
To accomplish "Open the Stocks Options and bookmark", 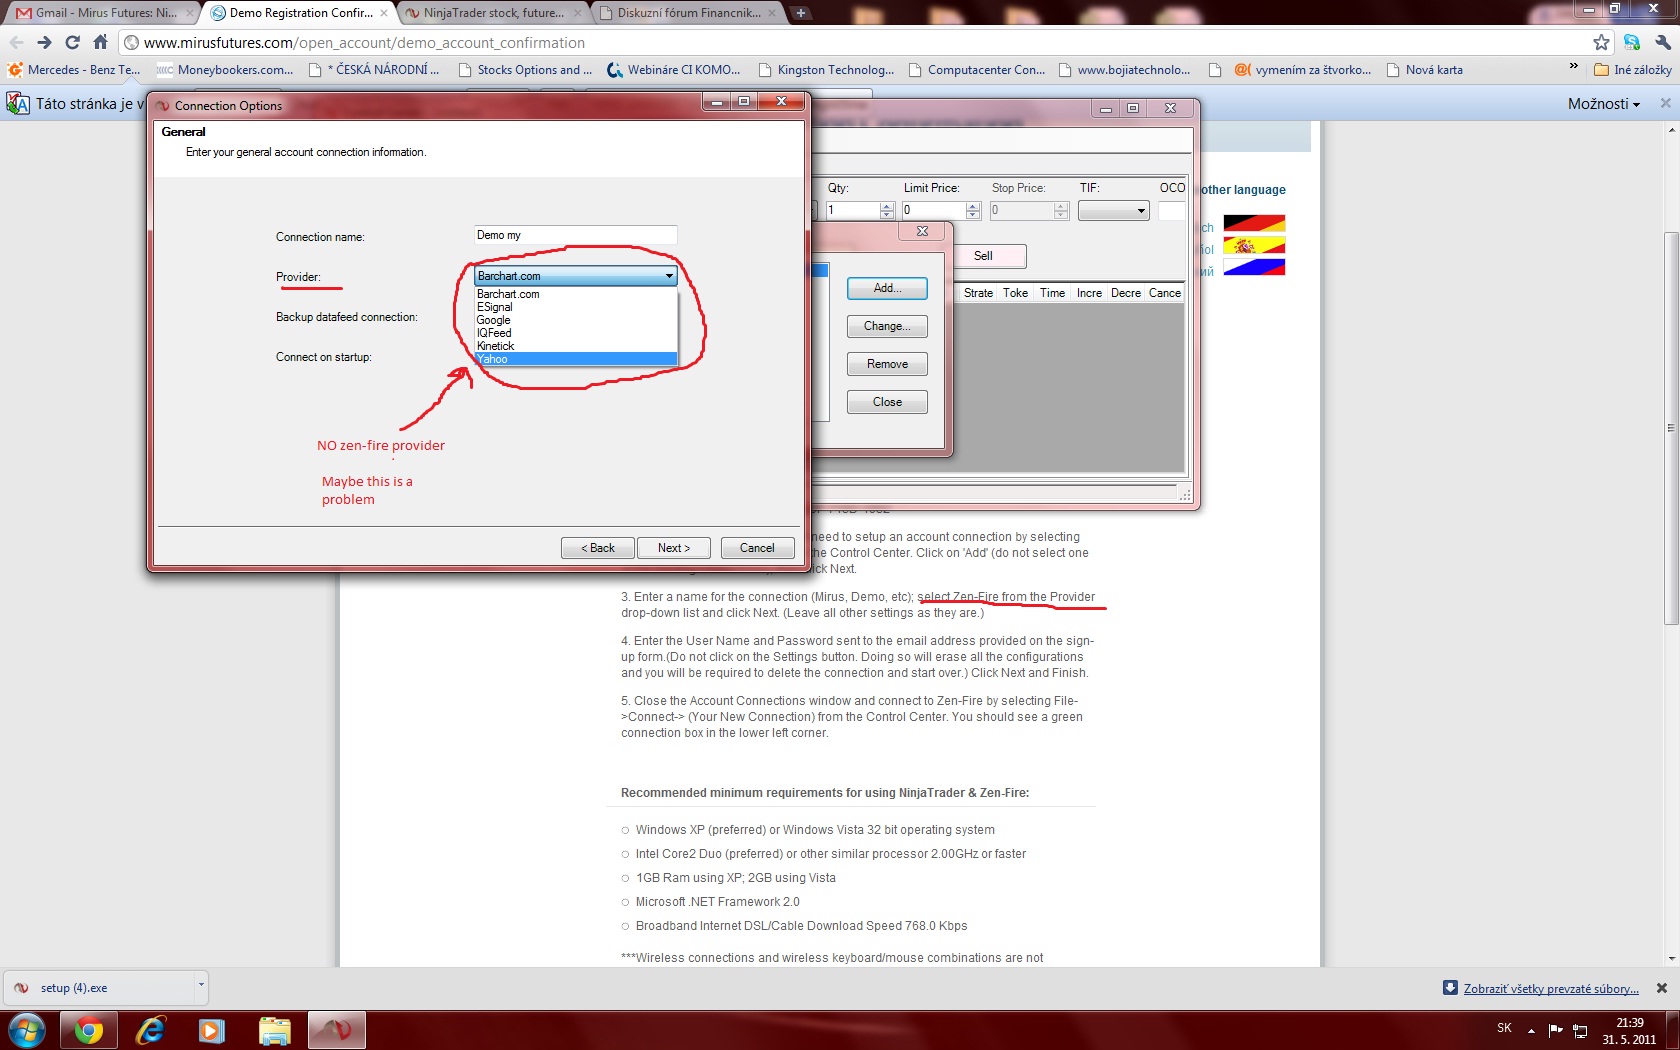I will [525, 70].
